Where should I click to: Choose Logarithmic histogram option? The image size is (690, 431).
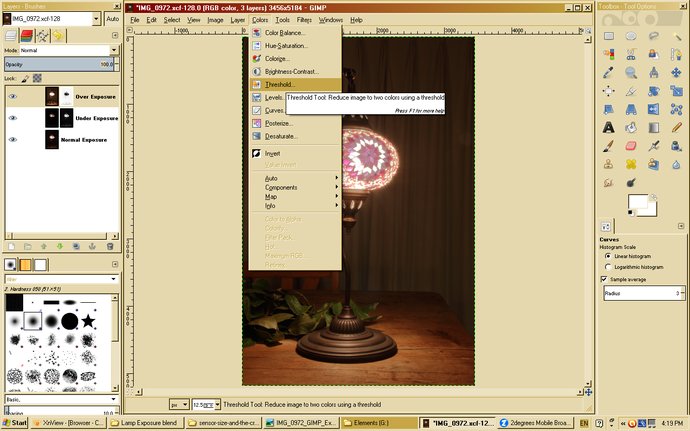pos(608,267)
